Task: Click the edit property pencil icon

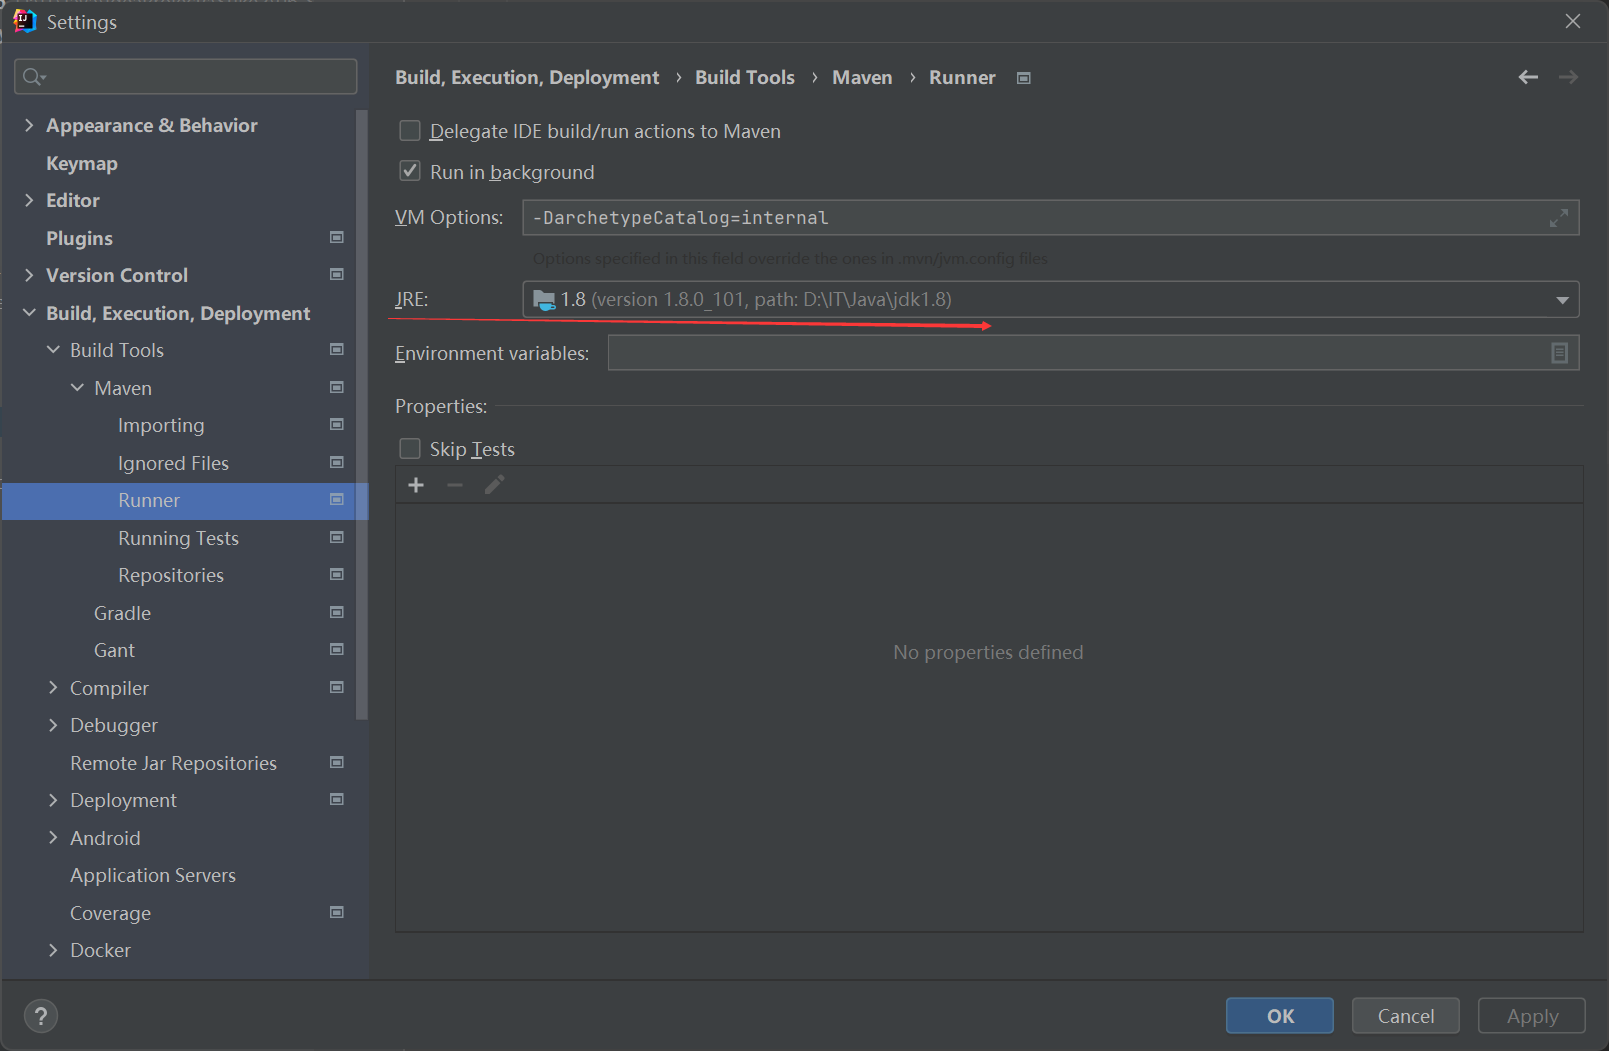Action: click(x=494, y=485)
